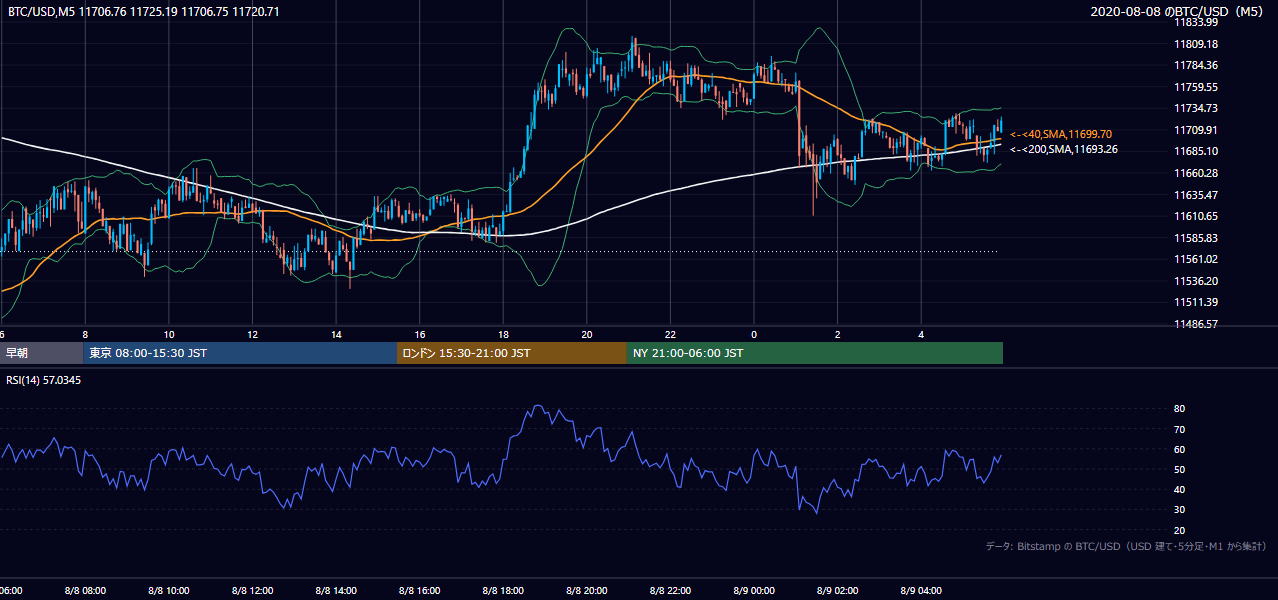This screenshot has width=1278, height=600.
Task: Click the price axis value 11709.91
Action: pos(1196,130)
